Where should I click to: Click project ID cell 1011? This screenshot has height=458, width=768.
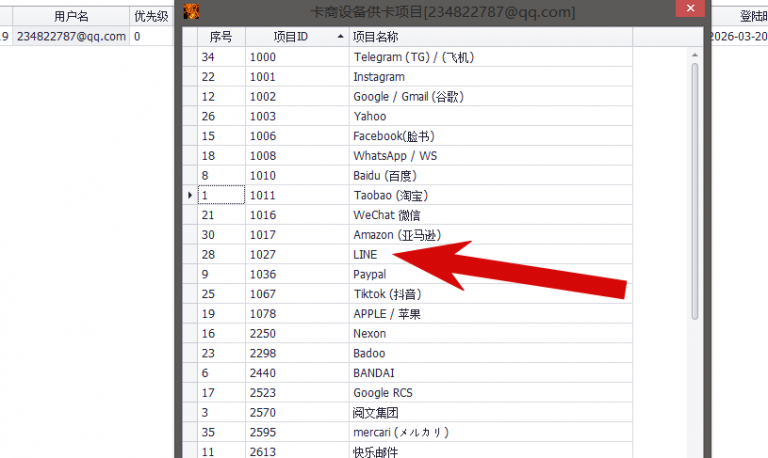pos(297,195)
